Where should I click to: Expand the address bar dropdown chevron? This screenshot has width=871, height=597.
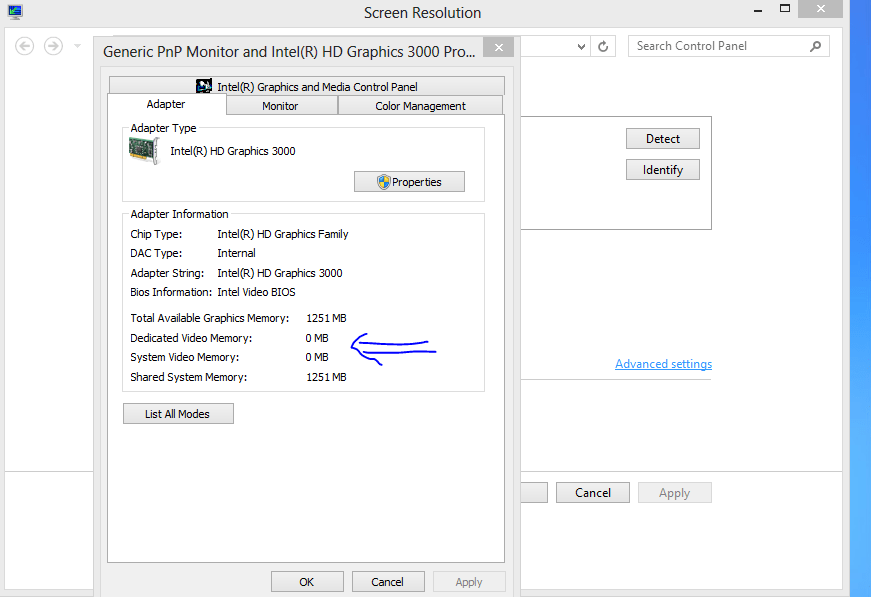pos(581,47)
